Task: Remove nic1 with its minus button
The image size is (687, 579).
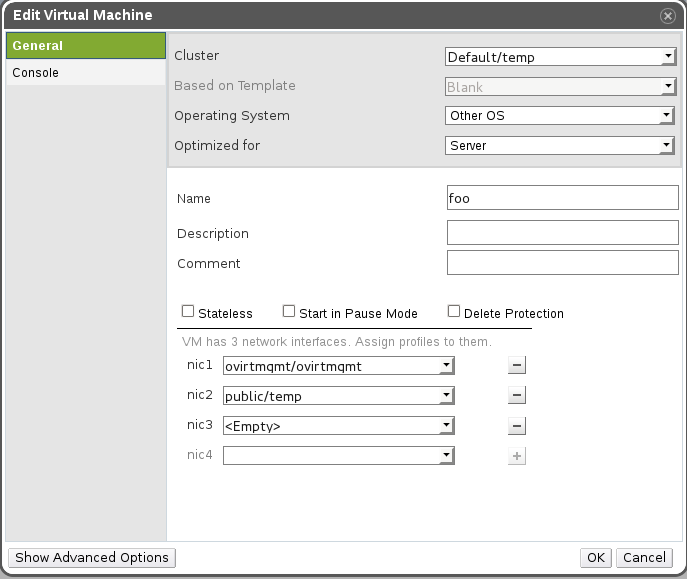Action: pos(517,366)
